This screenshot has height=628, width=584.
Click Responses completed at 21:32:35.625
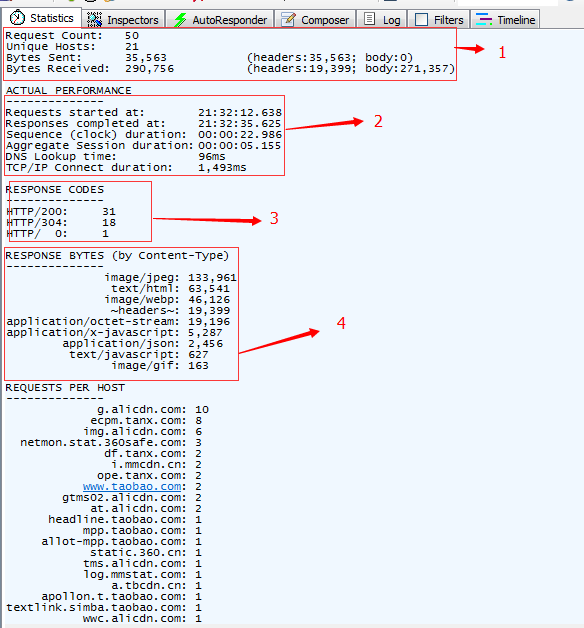pos(144,123)
